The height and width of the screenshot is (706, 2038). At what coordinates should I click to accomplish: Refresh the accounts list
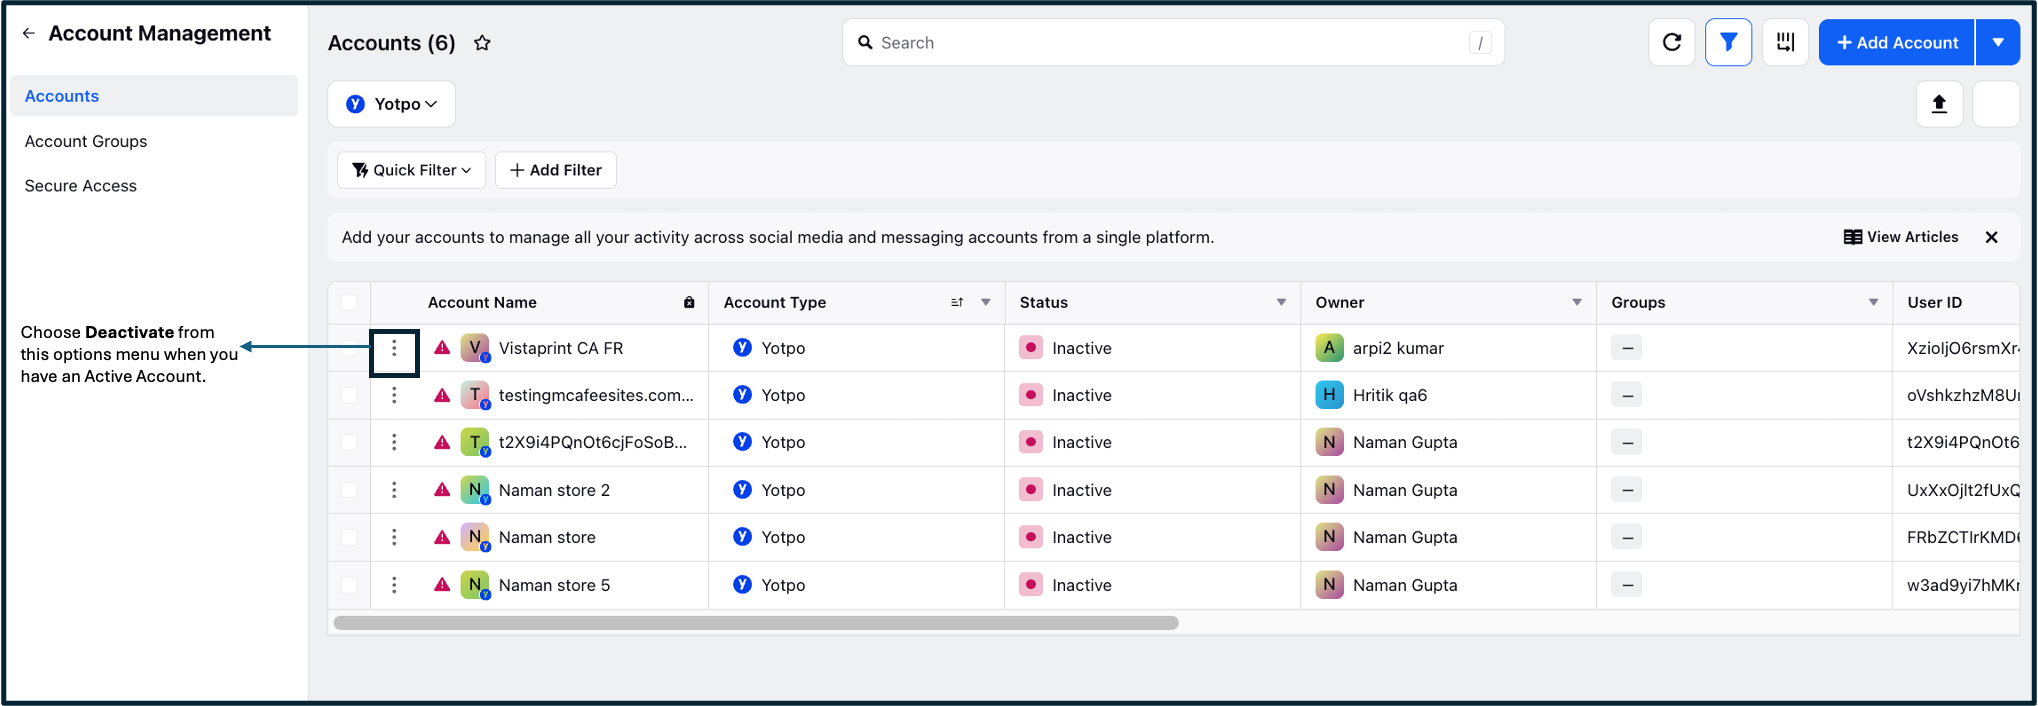click(x=1672, y=42)
